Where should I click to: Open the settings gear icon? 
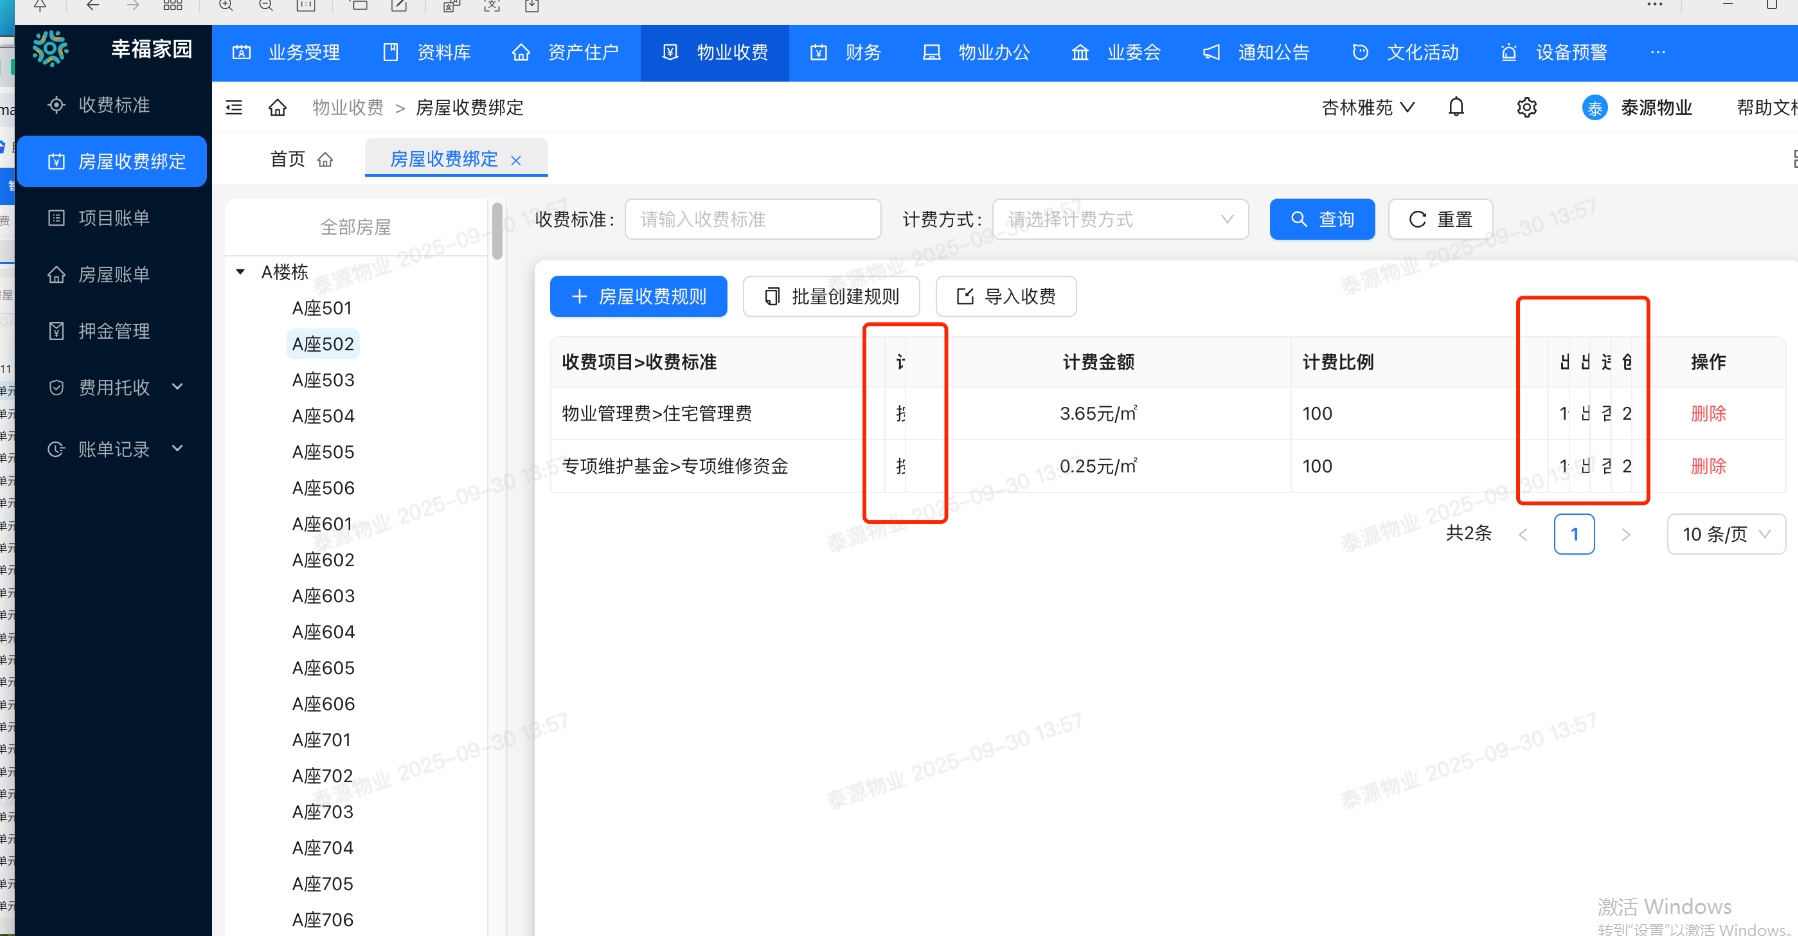pos(1526,107)
